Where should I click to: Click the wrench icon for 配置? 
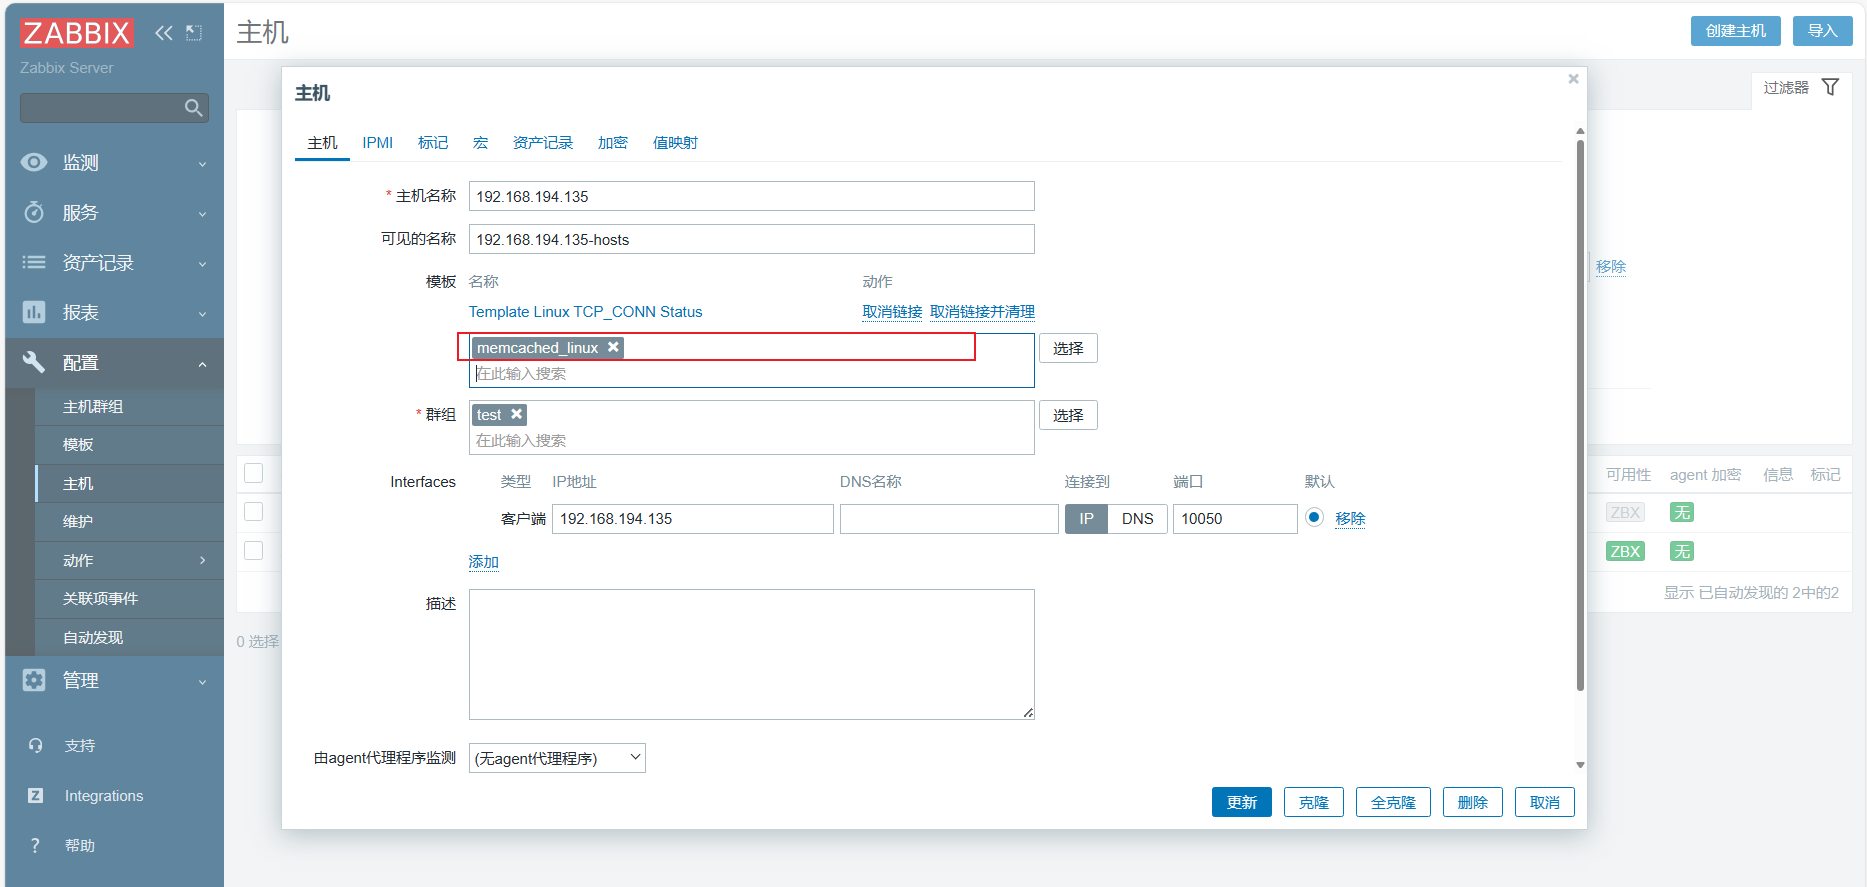34,362
